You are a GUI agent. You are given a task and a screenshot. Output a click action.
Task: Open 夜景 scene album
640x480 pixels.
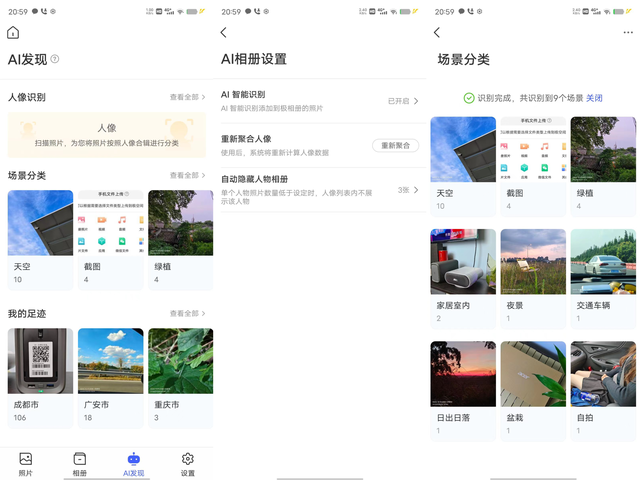(533, 279)
